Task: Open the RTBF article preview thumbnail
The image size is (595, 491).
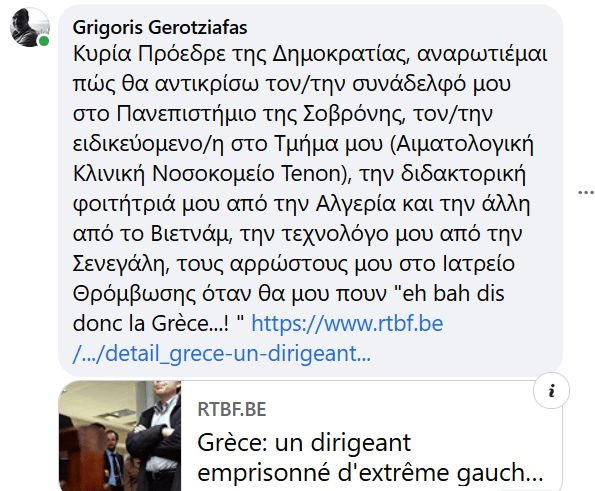Action: 120,436
